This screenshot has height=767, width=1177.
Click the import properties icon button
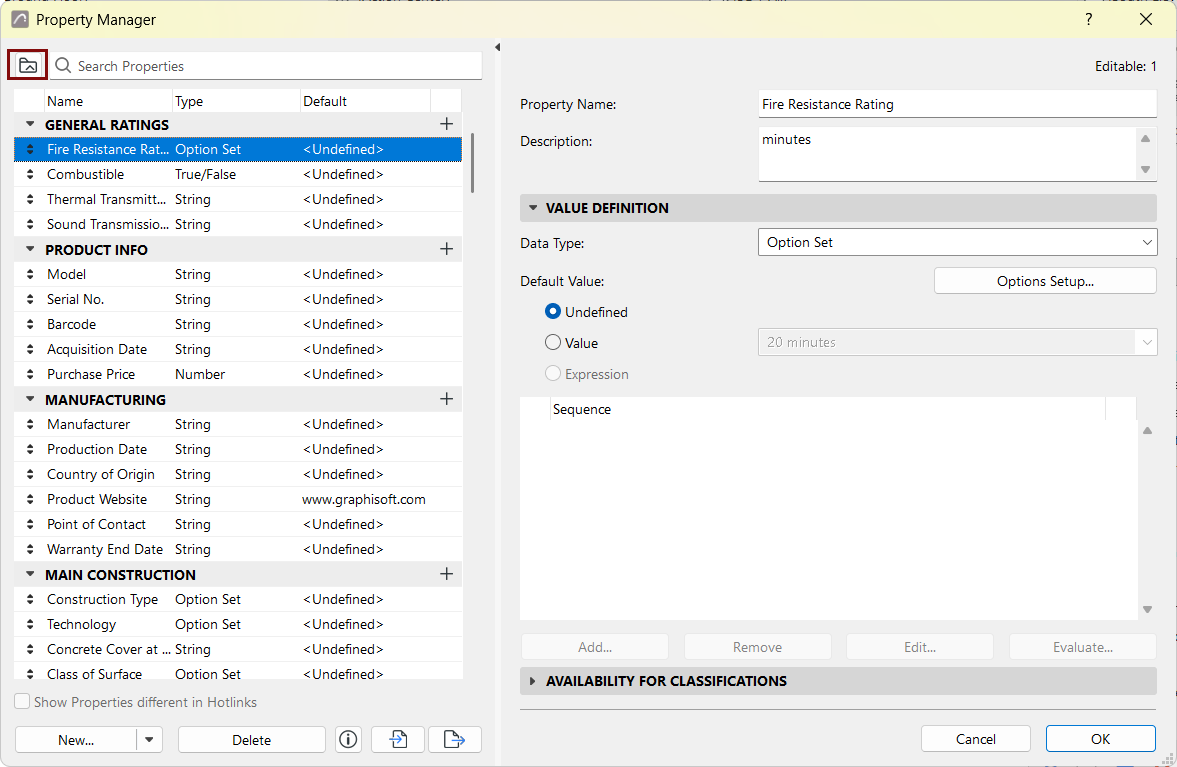[x=398, y=740]
